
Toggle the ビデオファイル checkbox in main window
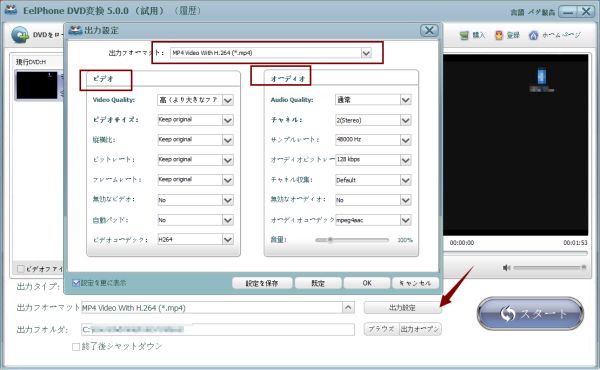(x=21, y=269)
